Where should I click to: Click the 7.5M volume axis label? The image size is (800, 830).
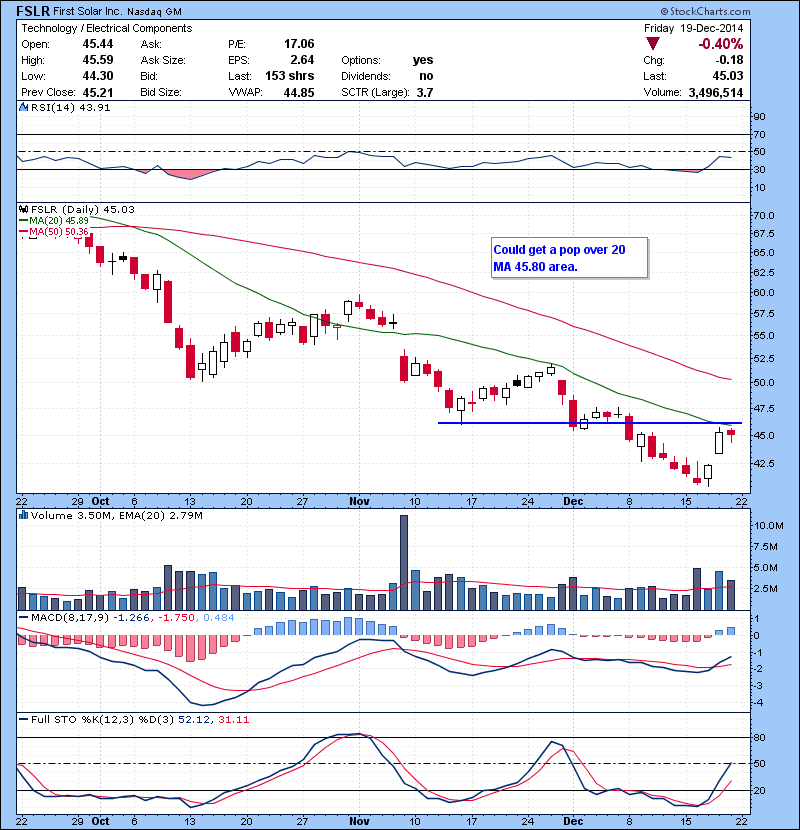(766, 546)
